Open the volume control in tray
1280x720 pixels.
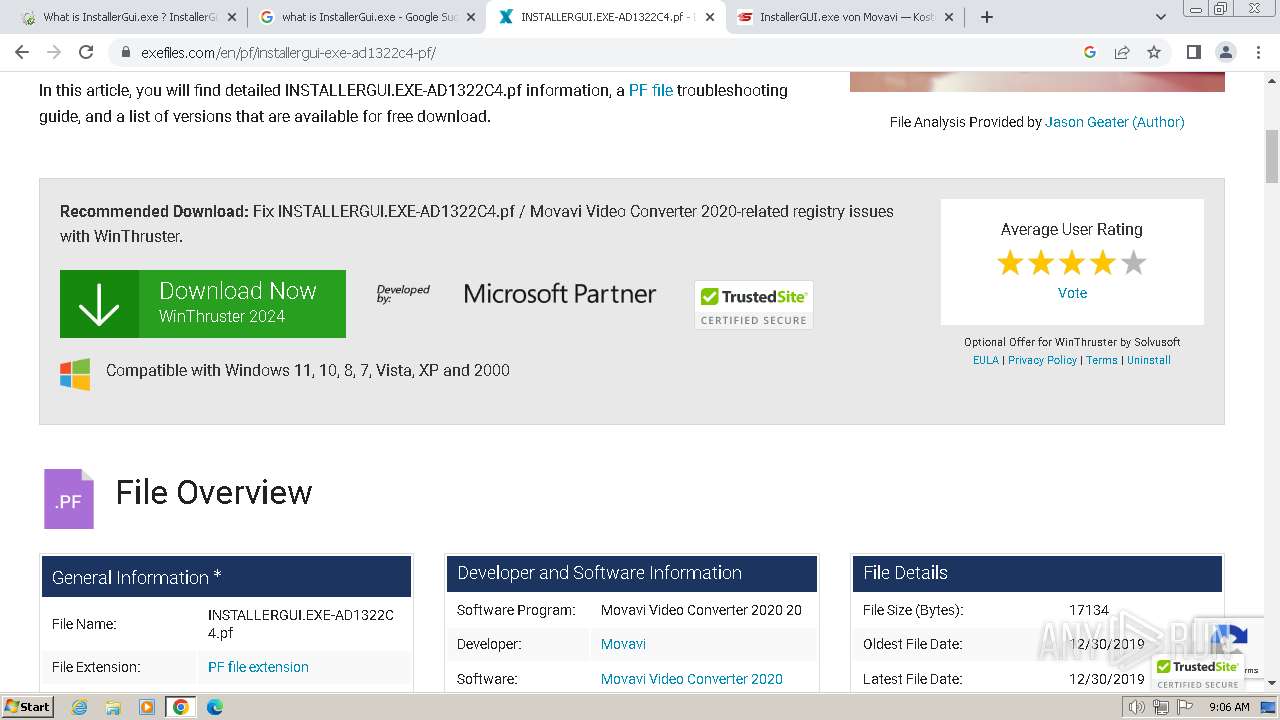click(x=1137, y=707)
